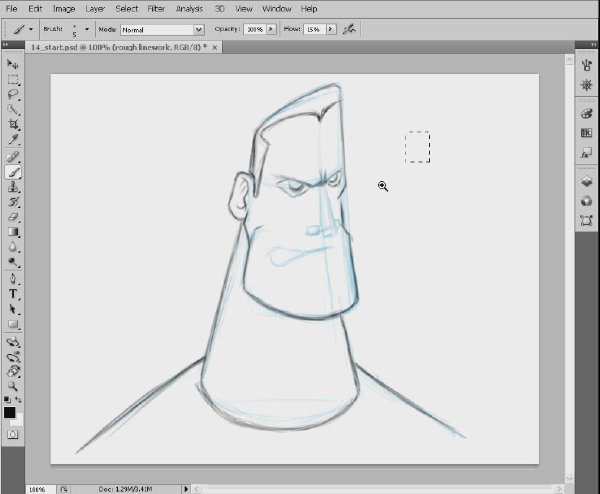Open the Window menu
Image resolution: width=600 pixels, height=494 pixels.
click(277, 8)
